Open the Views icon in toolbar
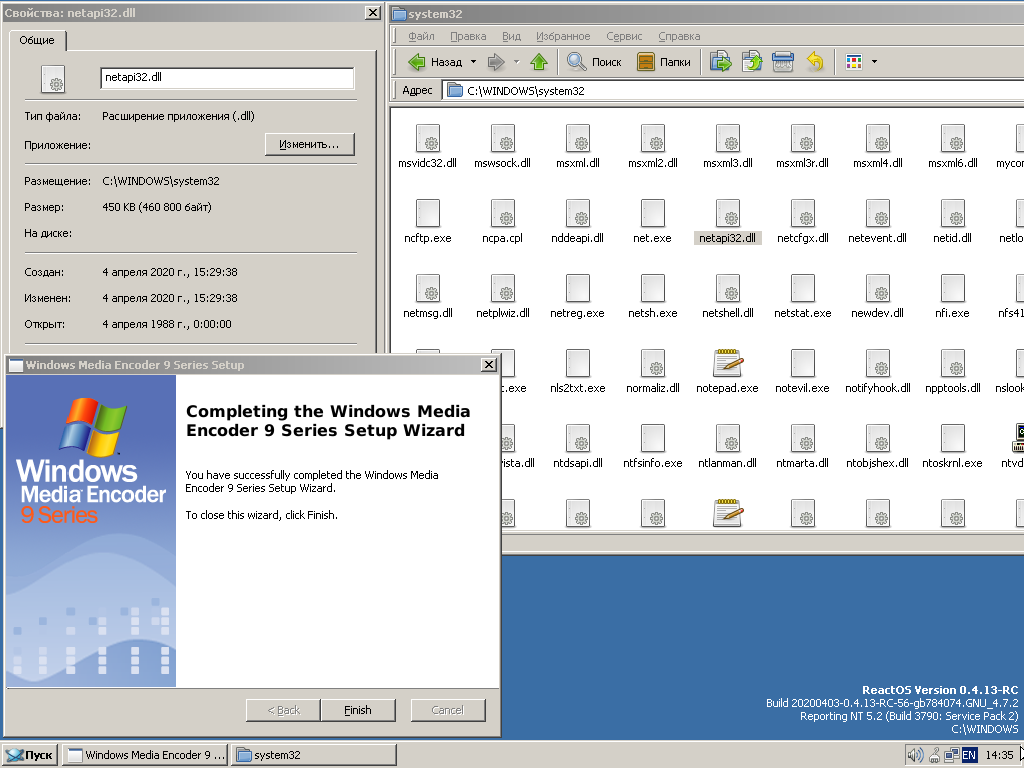The image size is (1024, 768). coord(854,62)
